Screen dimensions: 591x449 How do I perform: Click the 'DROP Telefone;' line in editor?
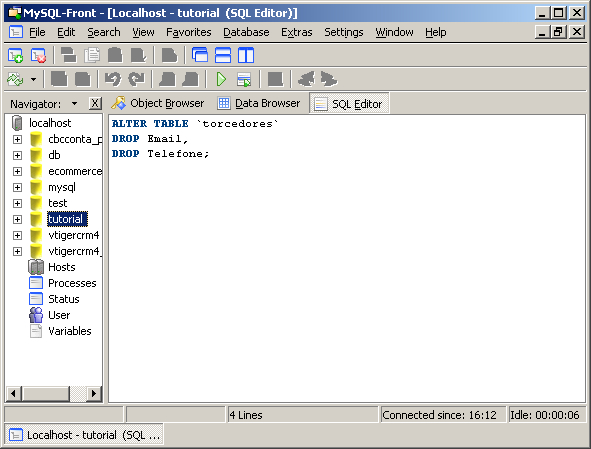pos(161,154)
